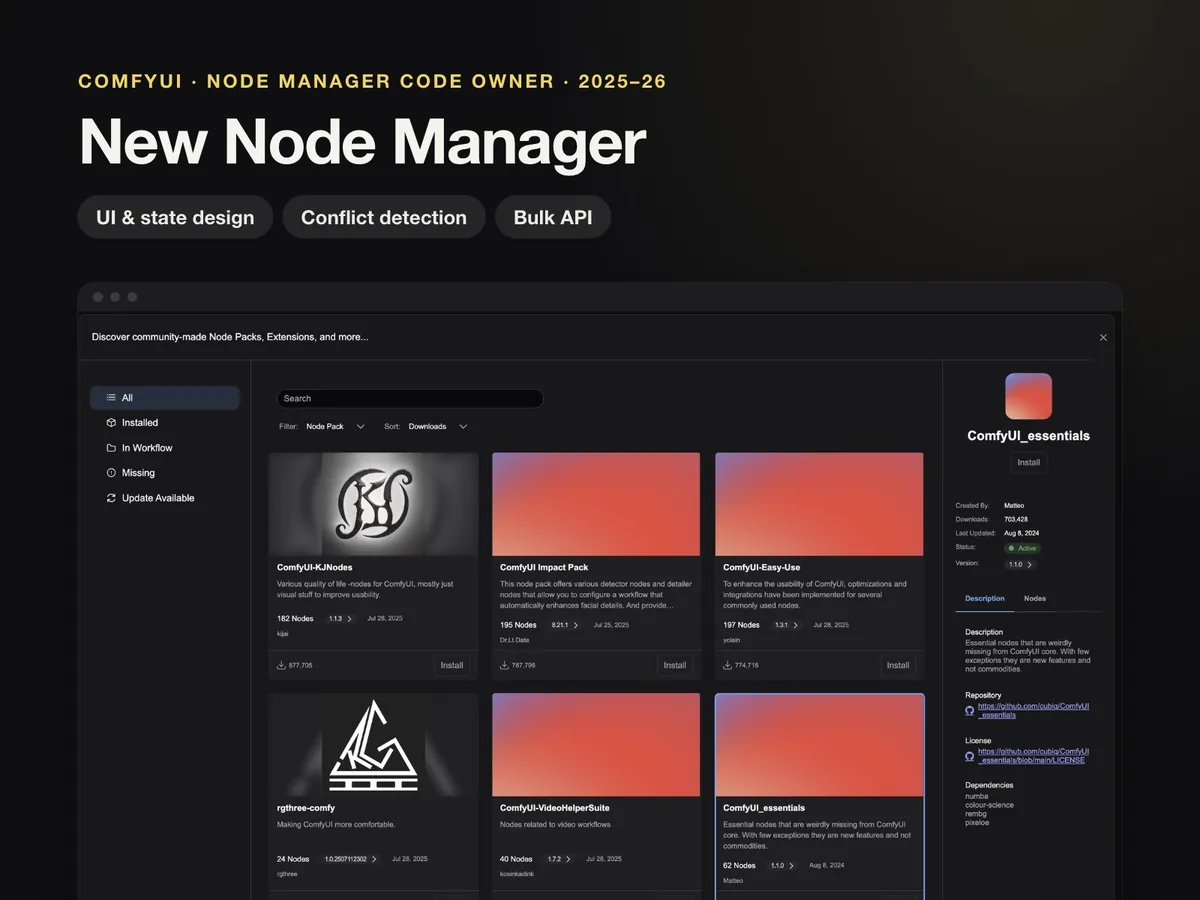Select Missing in the sidebar
The width and height of the screenshot is (1200, 900).
165,473
